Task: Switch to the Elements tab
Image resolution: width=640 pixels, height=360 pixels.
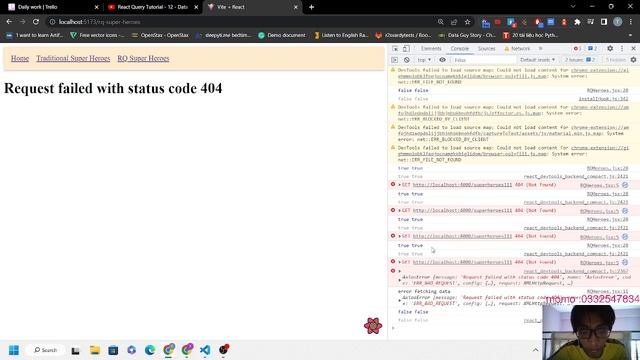Action: click(431, 49)
